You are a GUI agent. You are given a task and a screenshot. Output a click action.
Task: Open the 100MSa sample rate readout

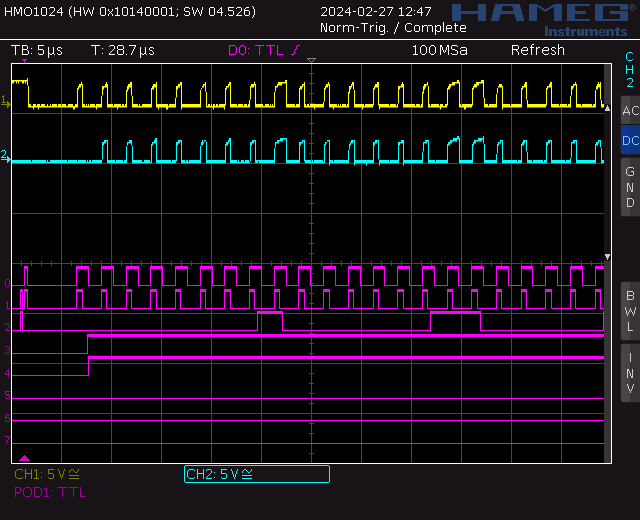(x=438, y=50)
